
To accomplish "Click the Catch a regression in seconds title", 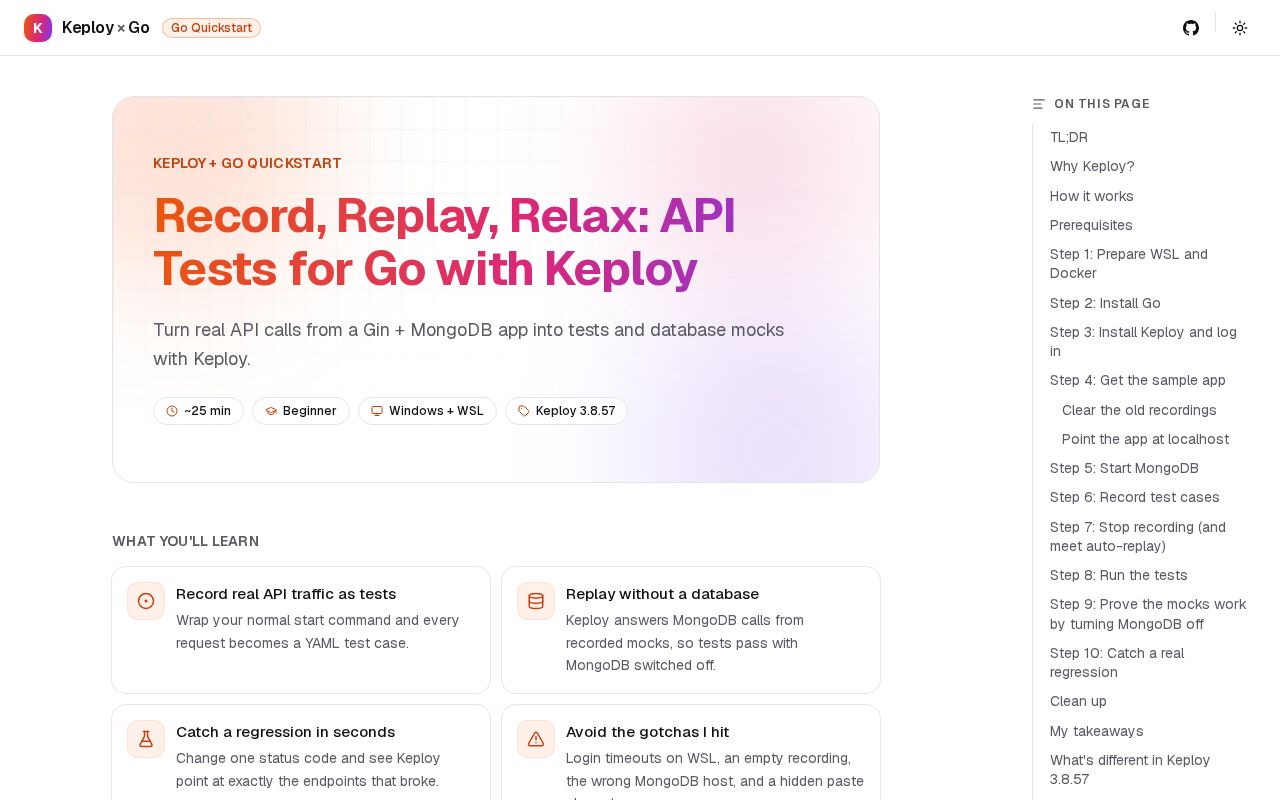I will tap(285, 732).
